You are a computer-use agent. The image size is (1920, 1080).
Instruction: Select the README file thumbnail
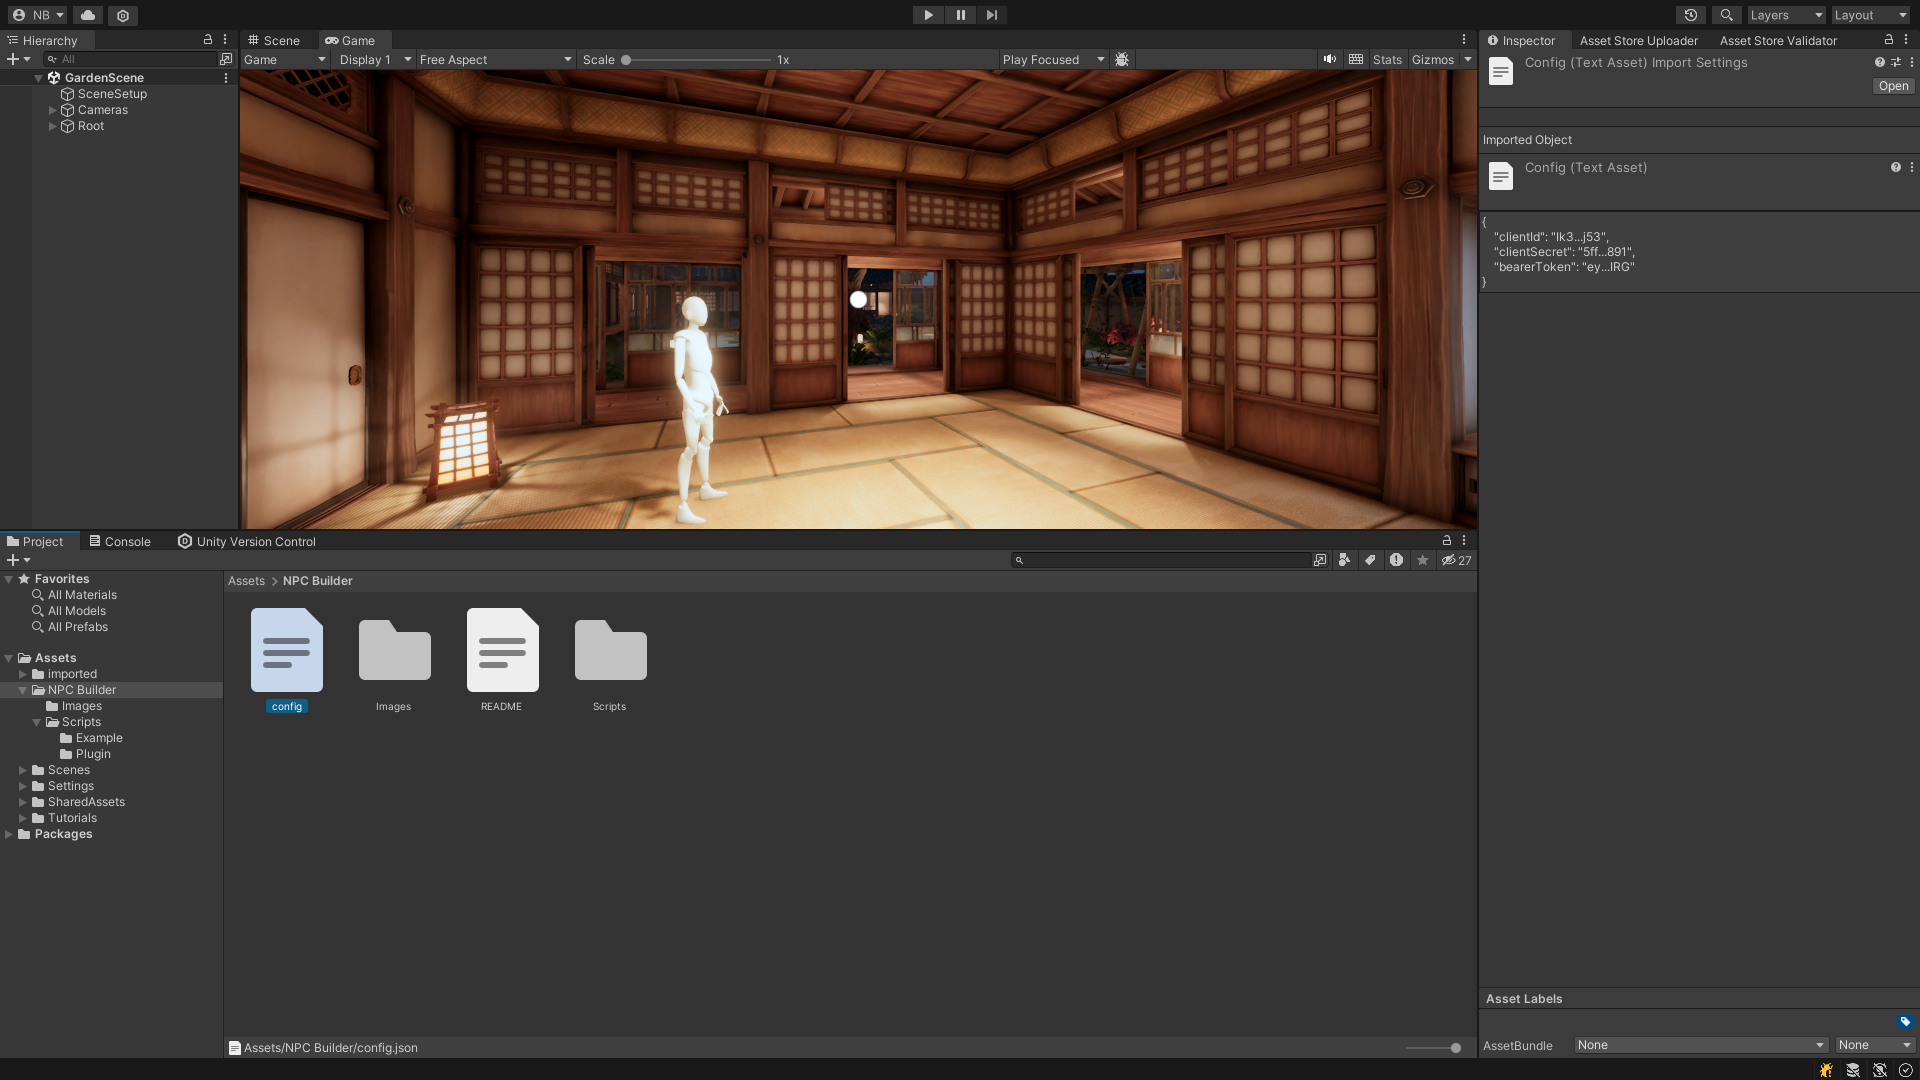coord(502,651)
